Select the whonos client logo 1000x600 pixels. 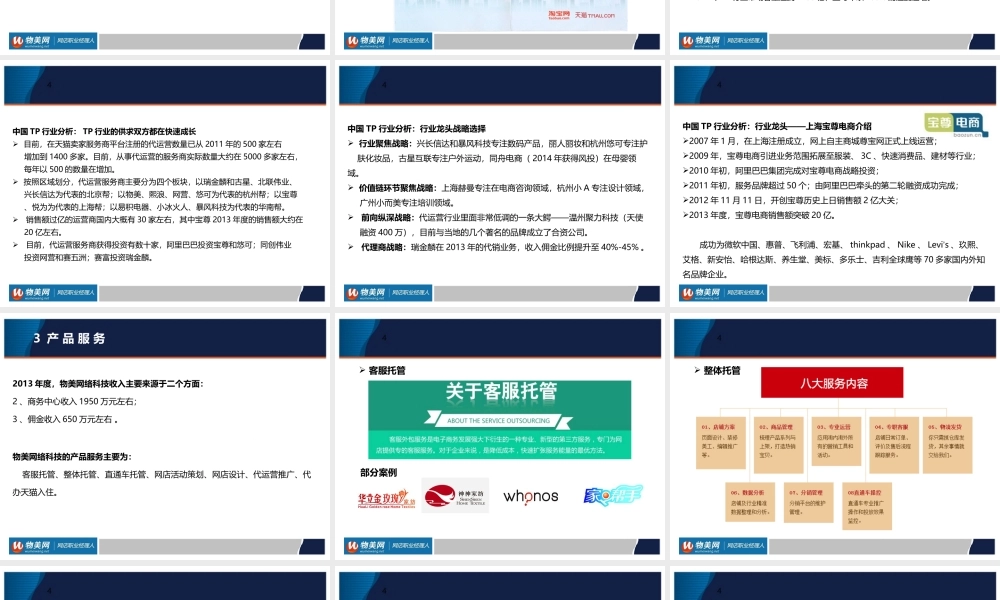point(531,497)
